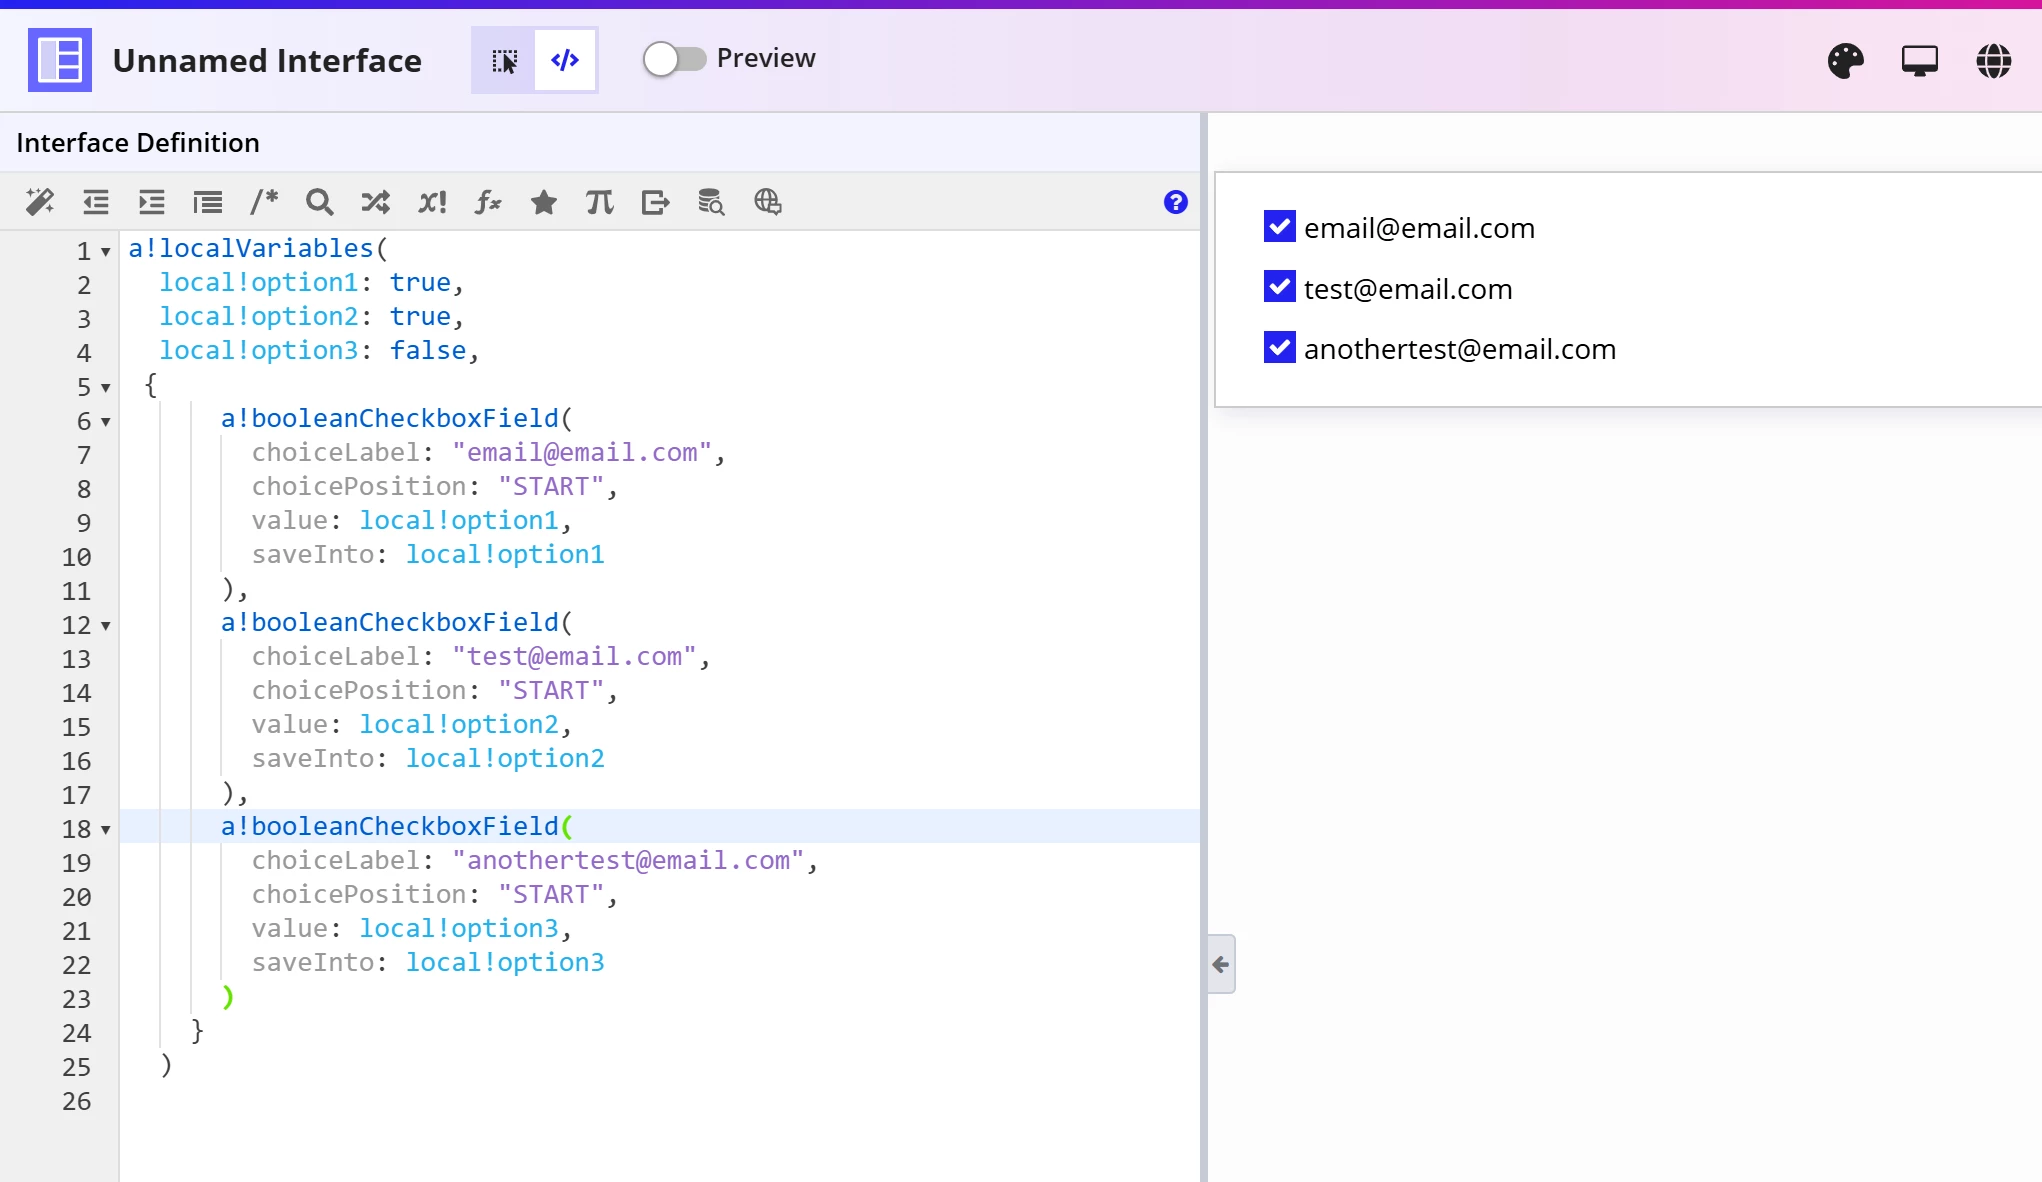The height and width of the screenshot is (1182, 2042).
Task: Click the email@email.com label in preview
Action: coord(1419,228)
